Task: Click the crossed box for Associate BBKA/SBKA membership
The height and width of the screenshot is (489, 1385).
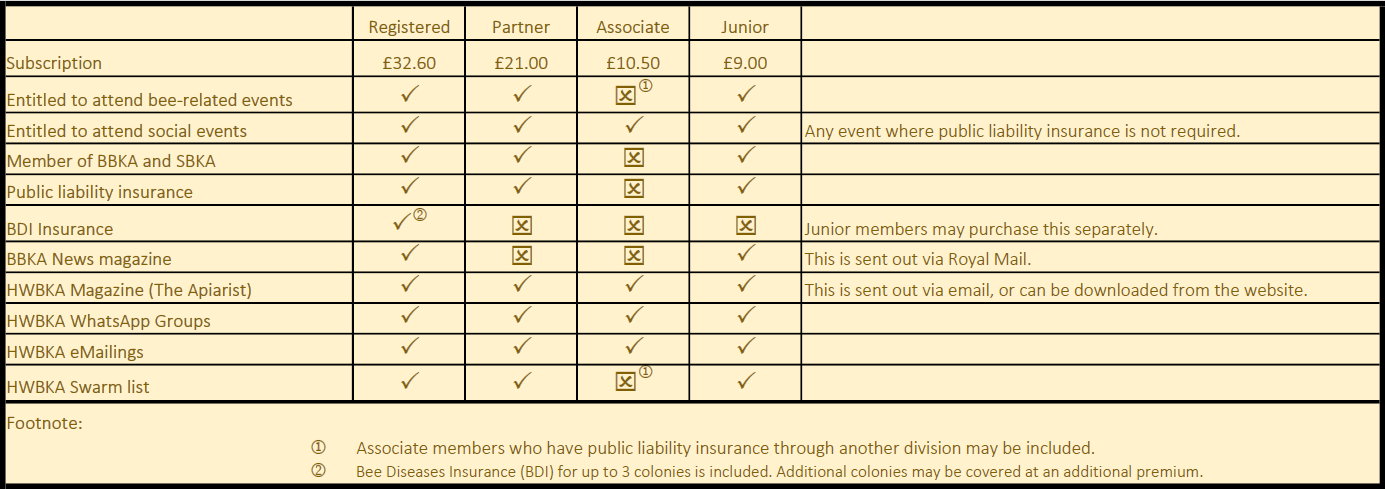Action: tap(633, 157)
